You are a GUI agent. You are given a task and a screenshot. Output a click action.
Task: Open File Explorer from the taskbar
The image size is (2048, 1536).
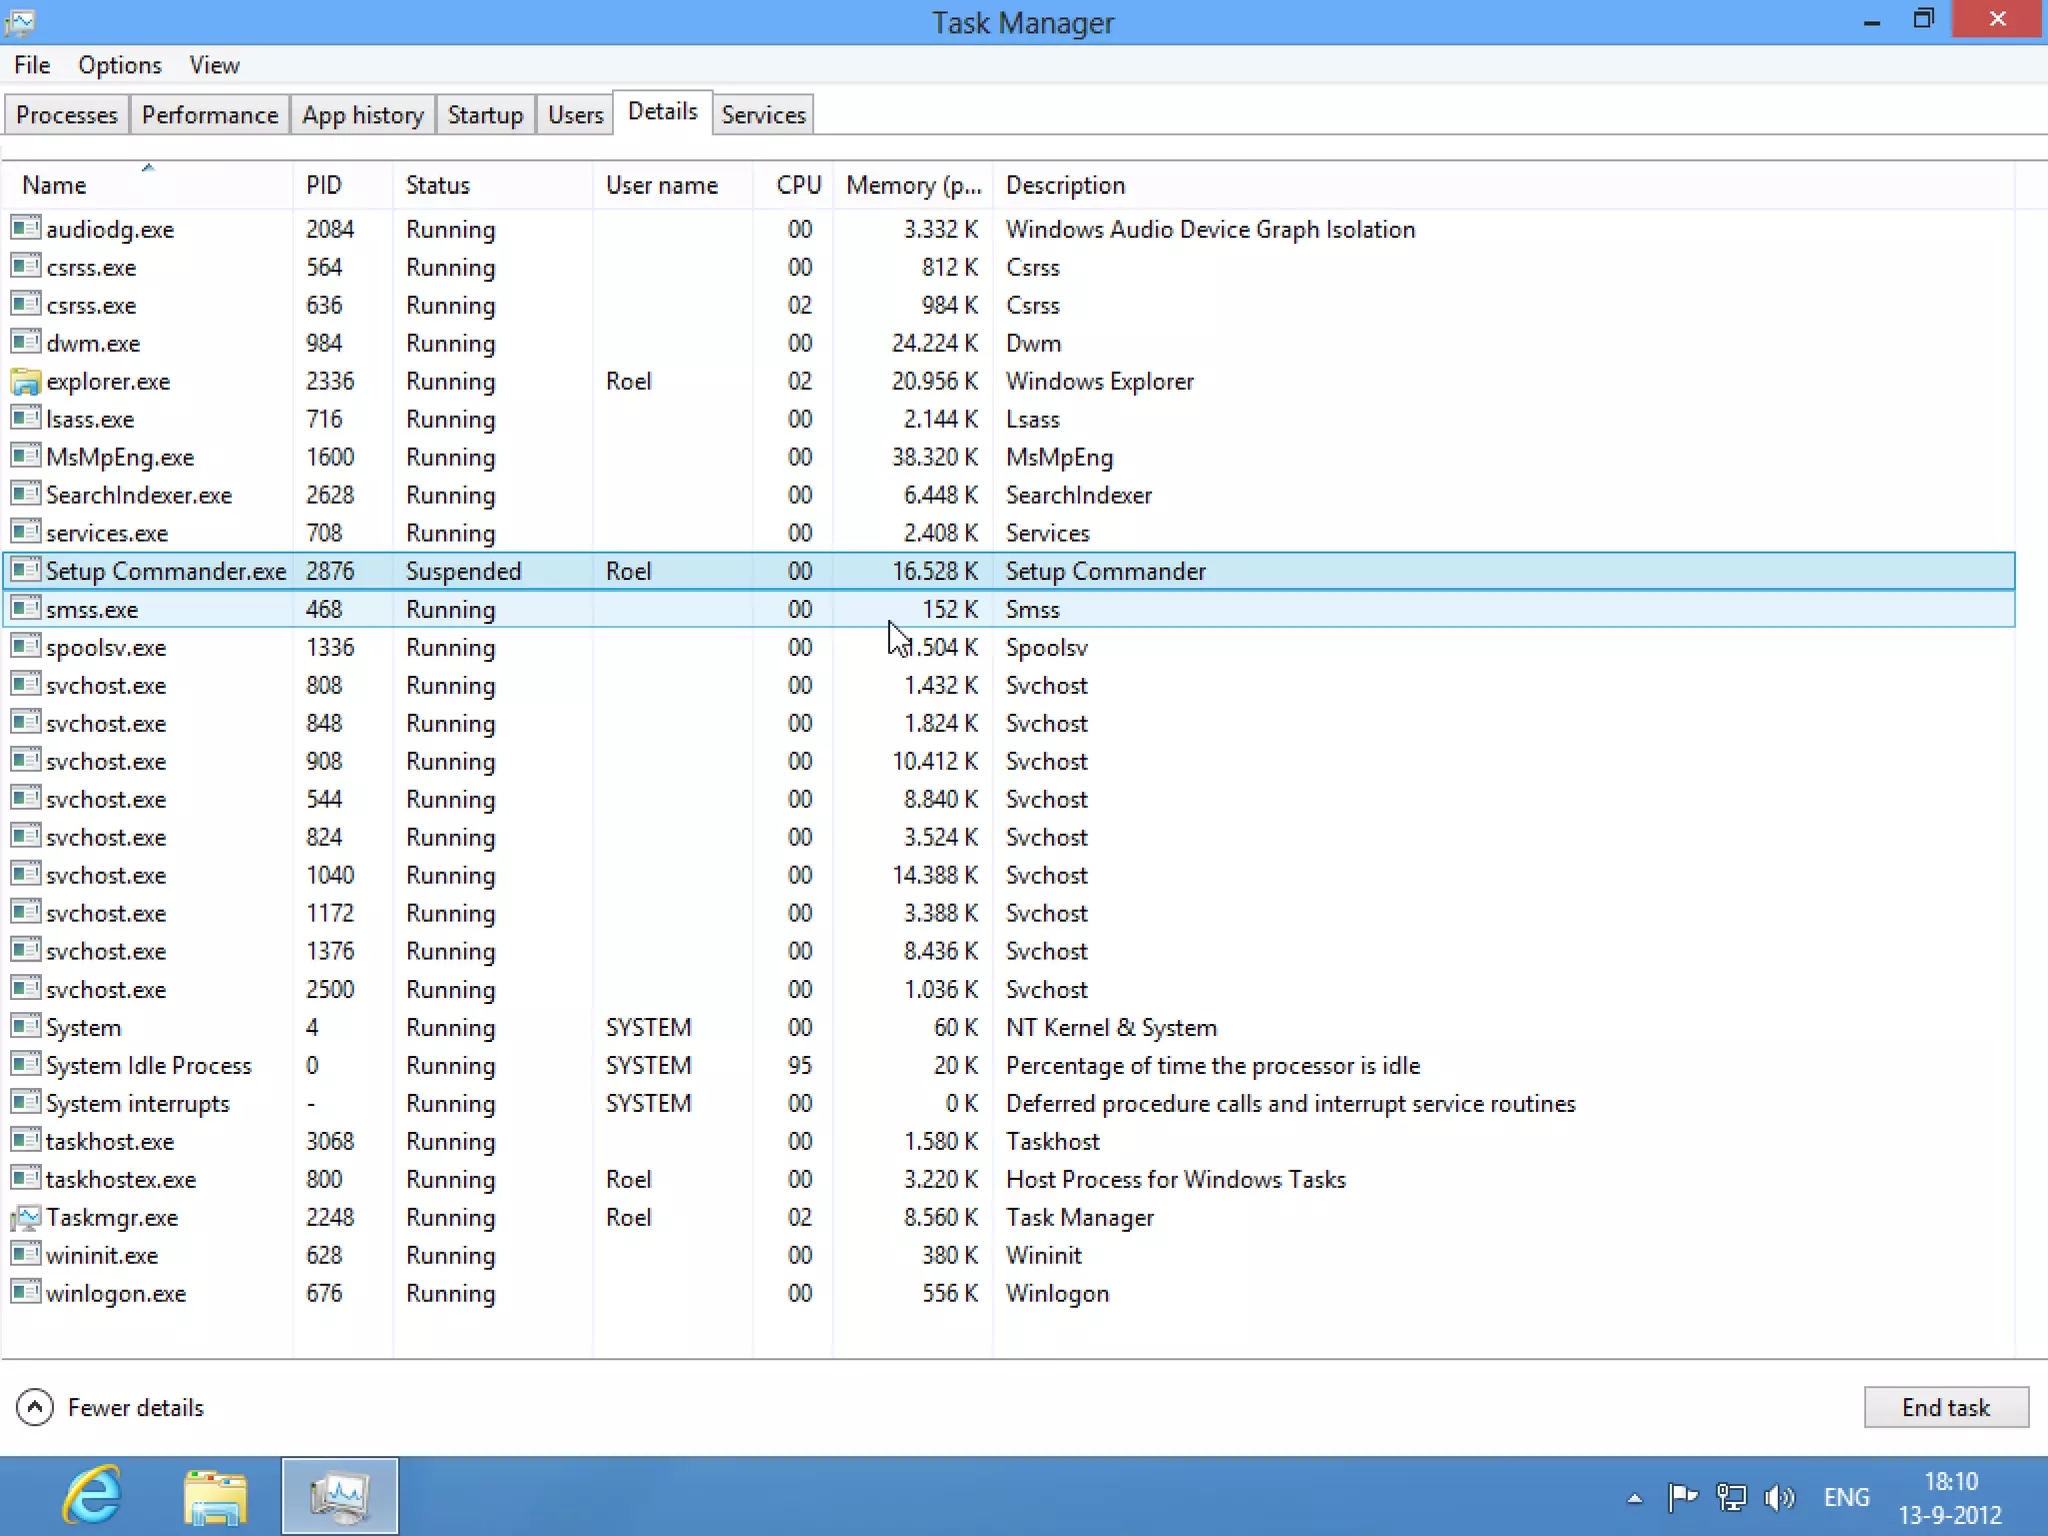click(215, 1496)
